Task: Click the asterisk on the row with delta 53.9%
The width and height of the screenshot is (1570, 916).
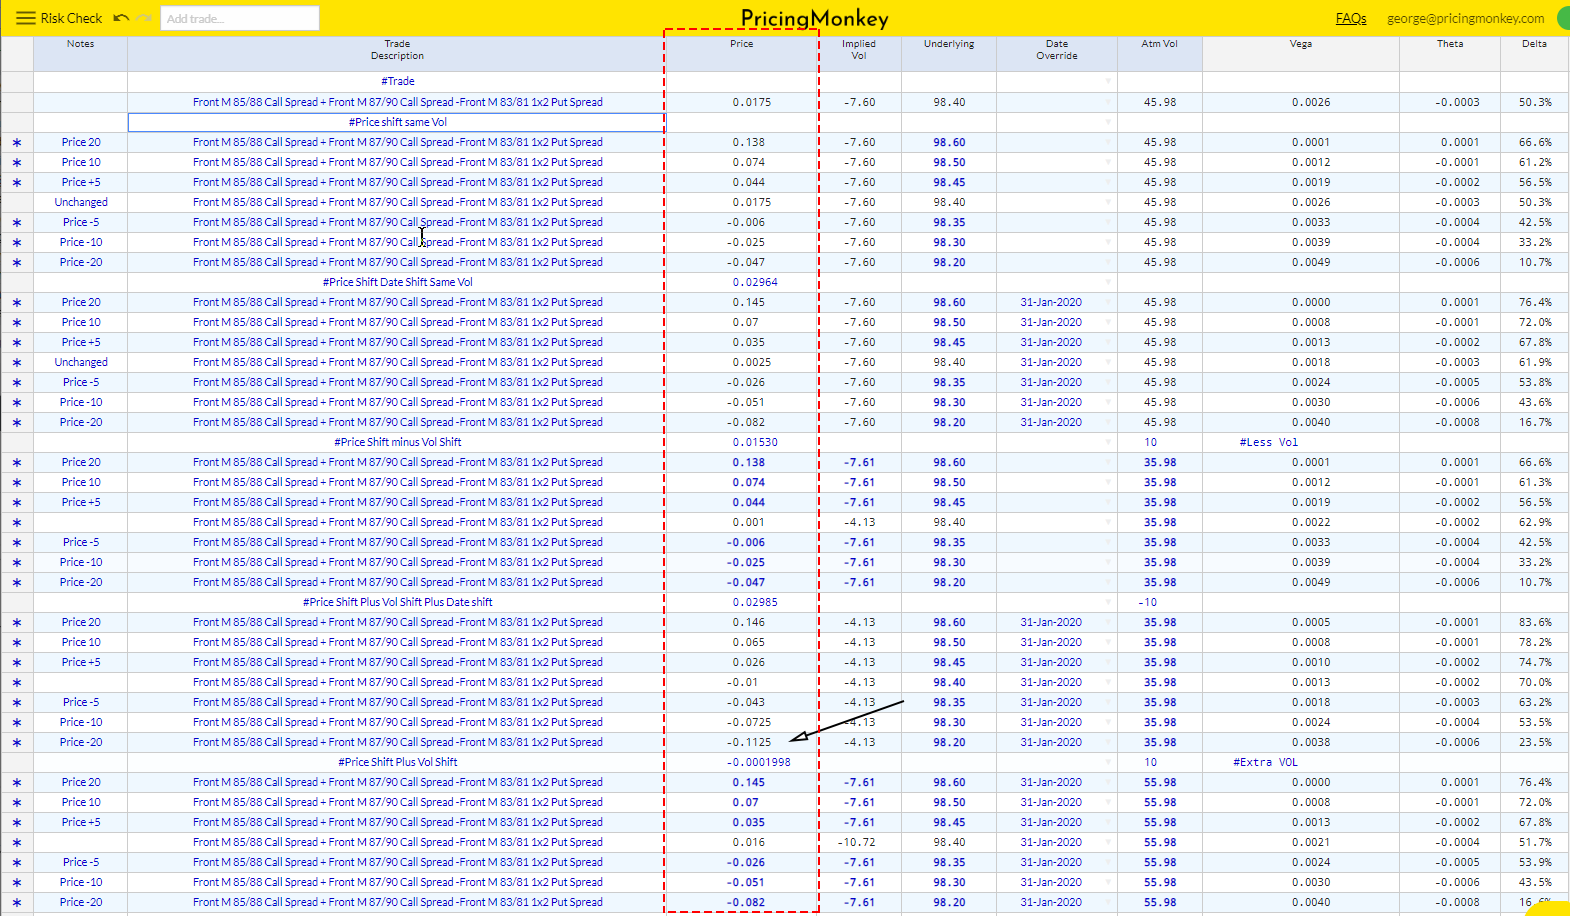Action: [x=17, y=862]
